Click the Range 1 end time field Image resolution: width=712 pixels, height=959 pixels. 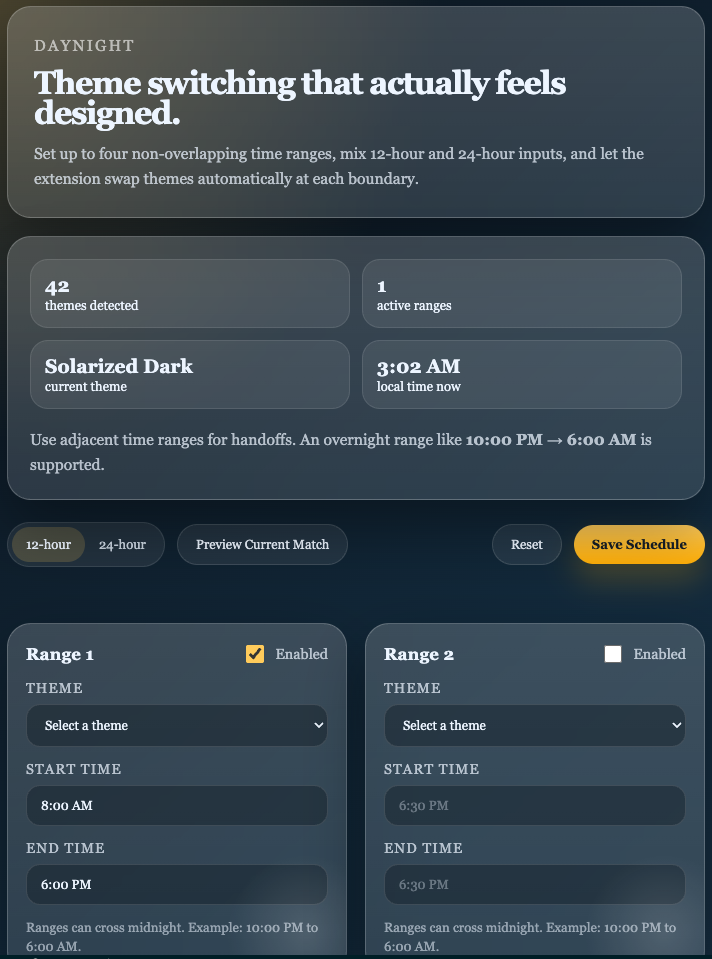176,884
